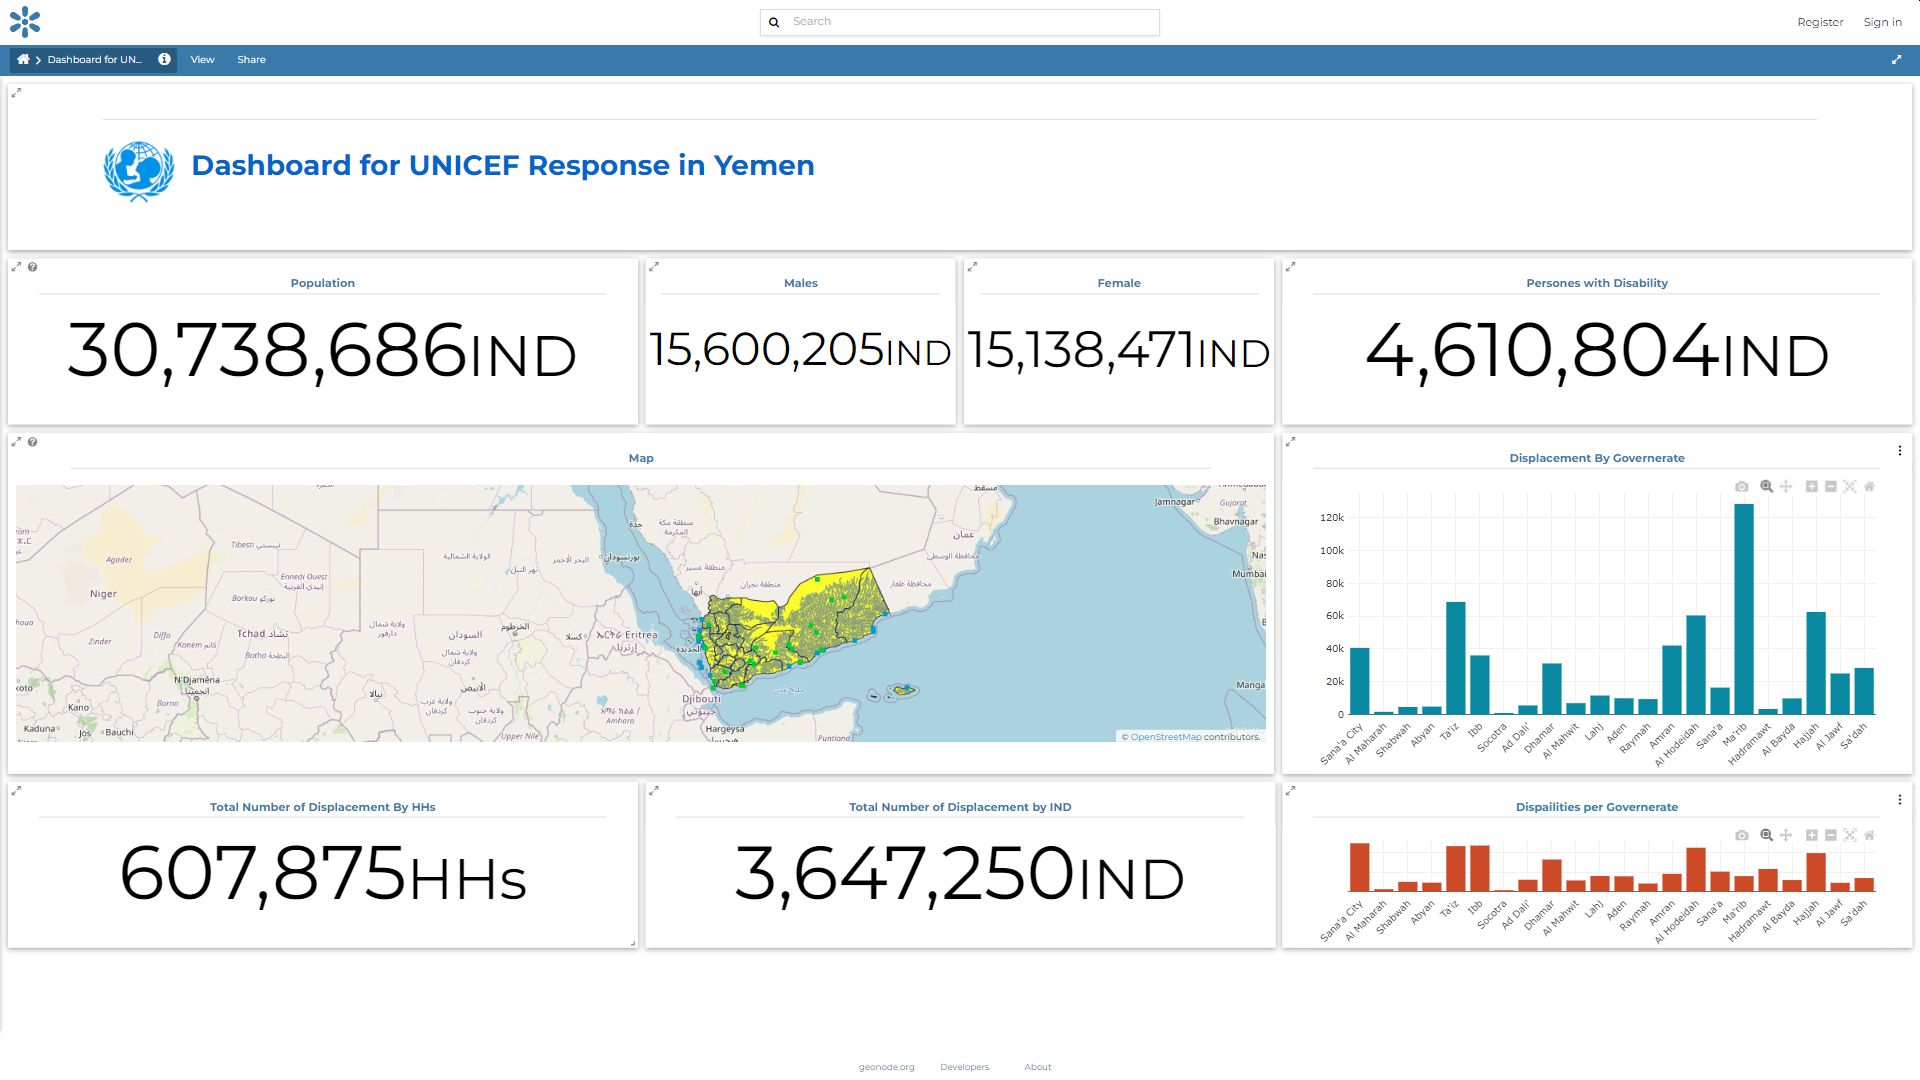The height and width of the screenshot is (1080, 1920).
Task: Zoom out on the Displacement chart
Action: tap(1830, 487)
